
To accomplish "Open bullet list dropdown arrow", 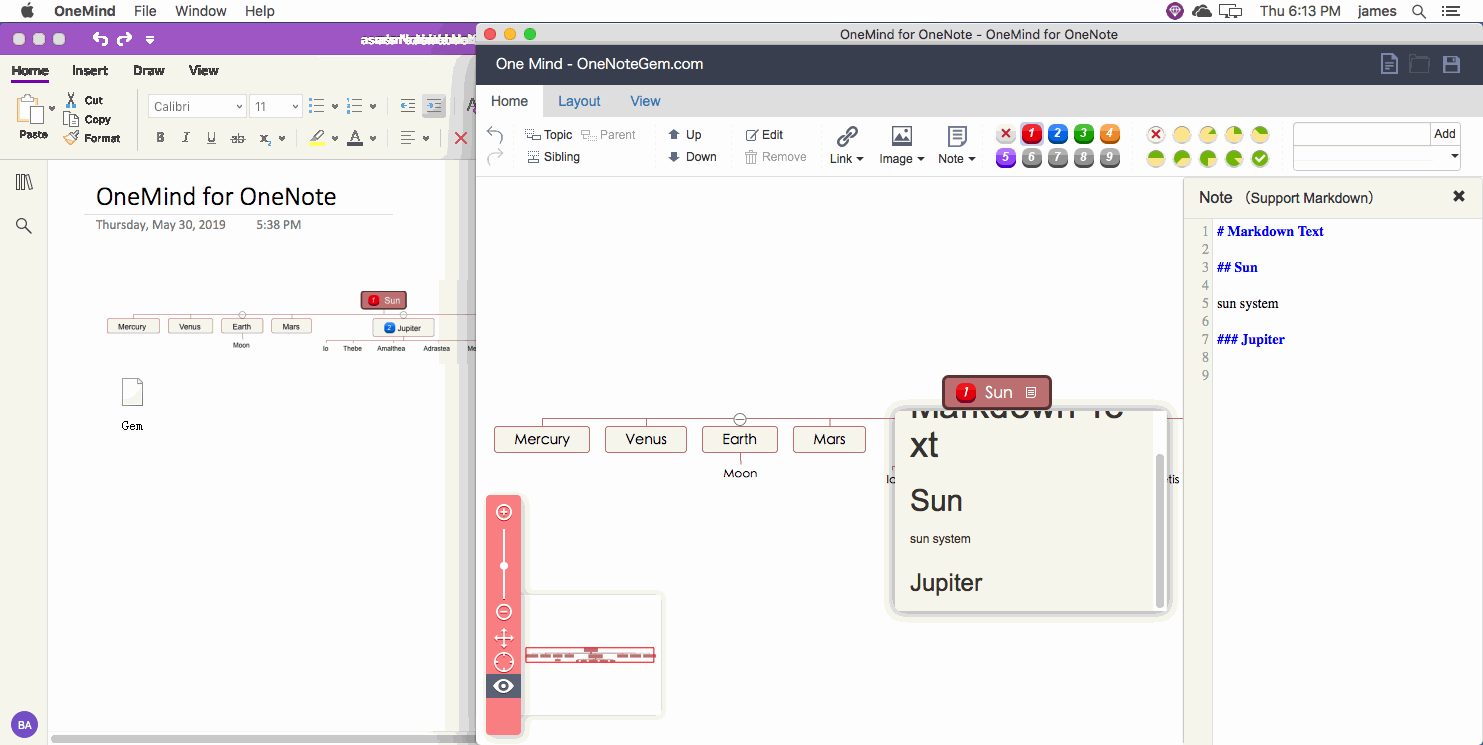I will [x=335, y=106].
